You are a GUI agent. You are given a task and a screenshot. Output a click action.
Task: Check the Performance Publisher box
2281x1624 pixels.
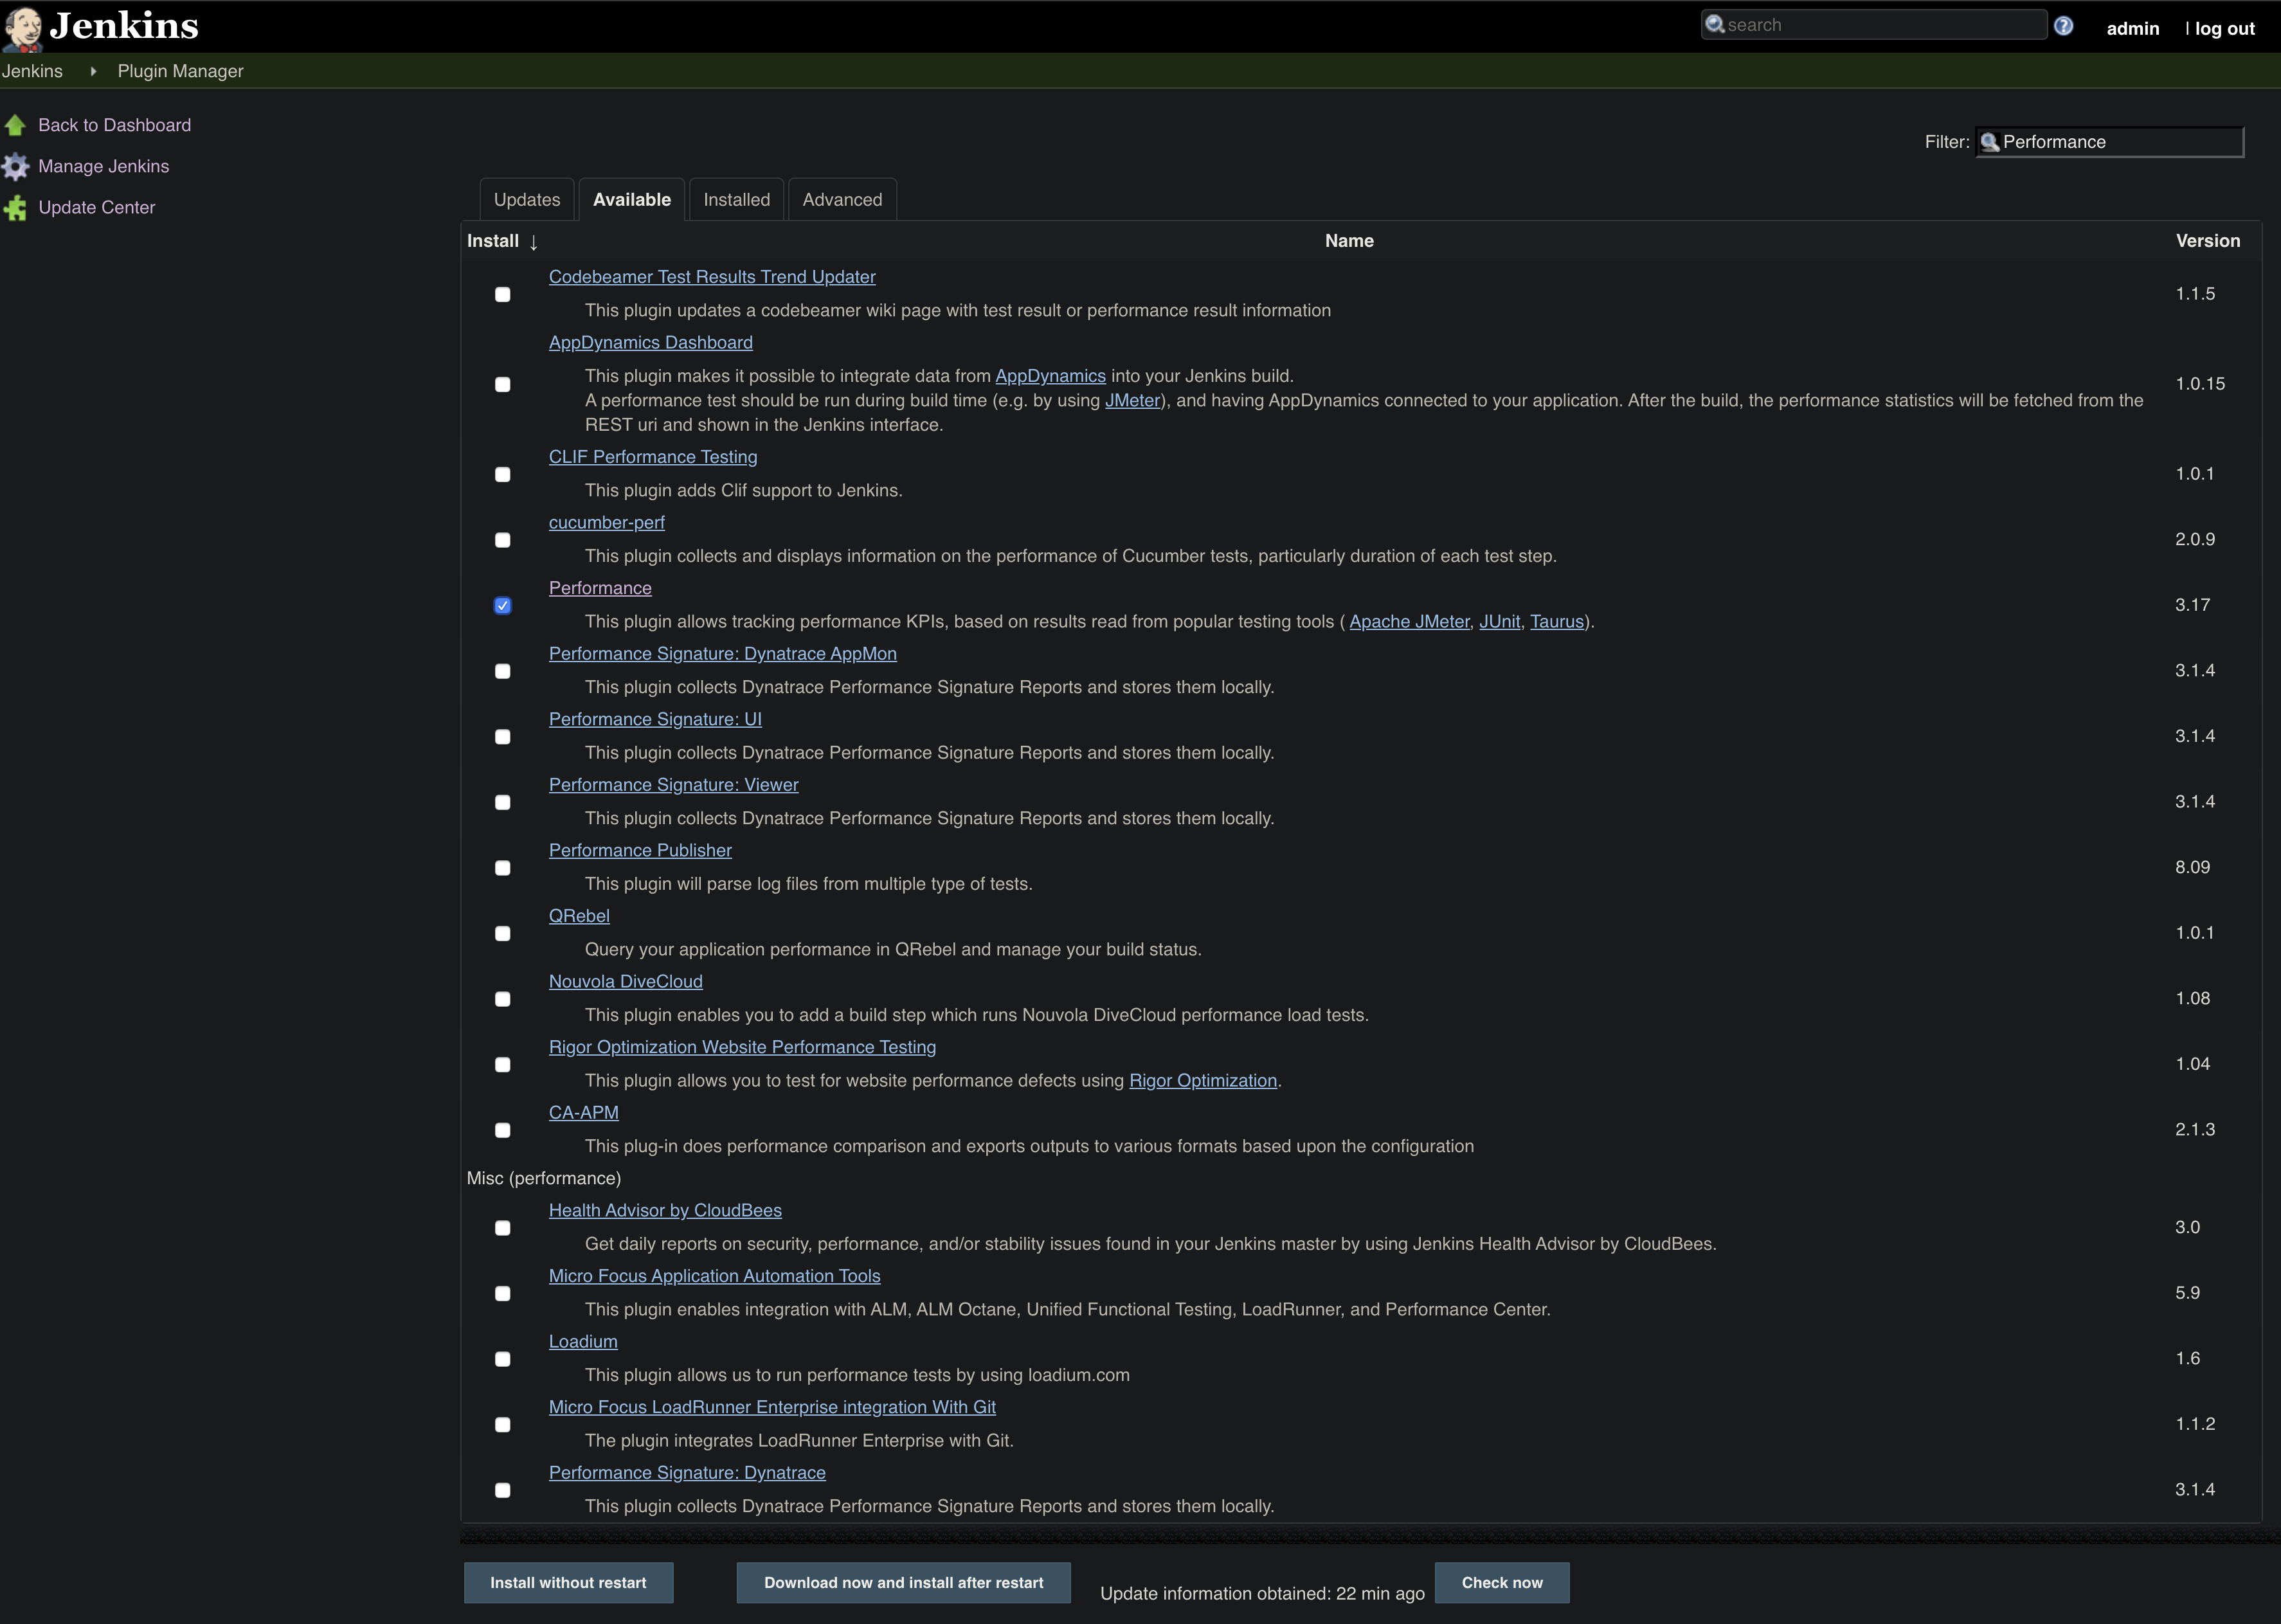tap(503, 868)
